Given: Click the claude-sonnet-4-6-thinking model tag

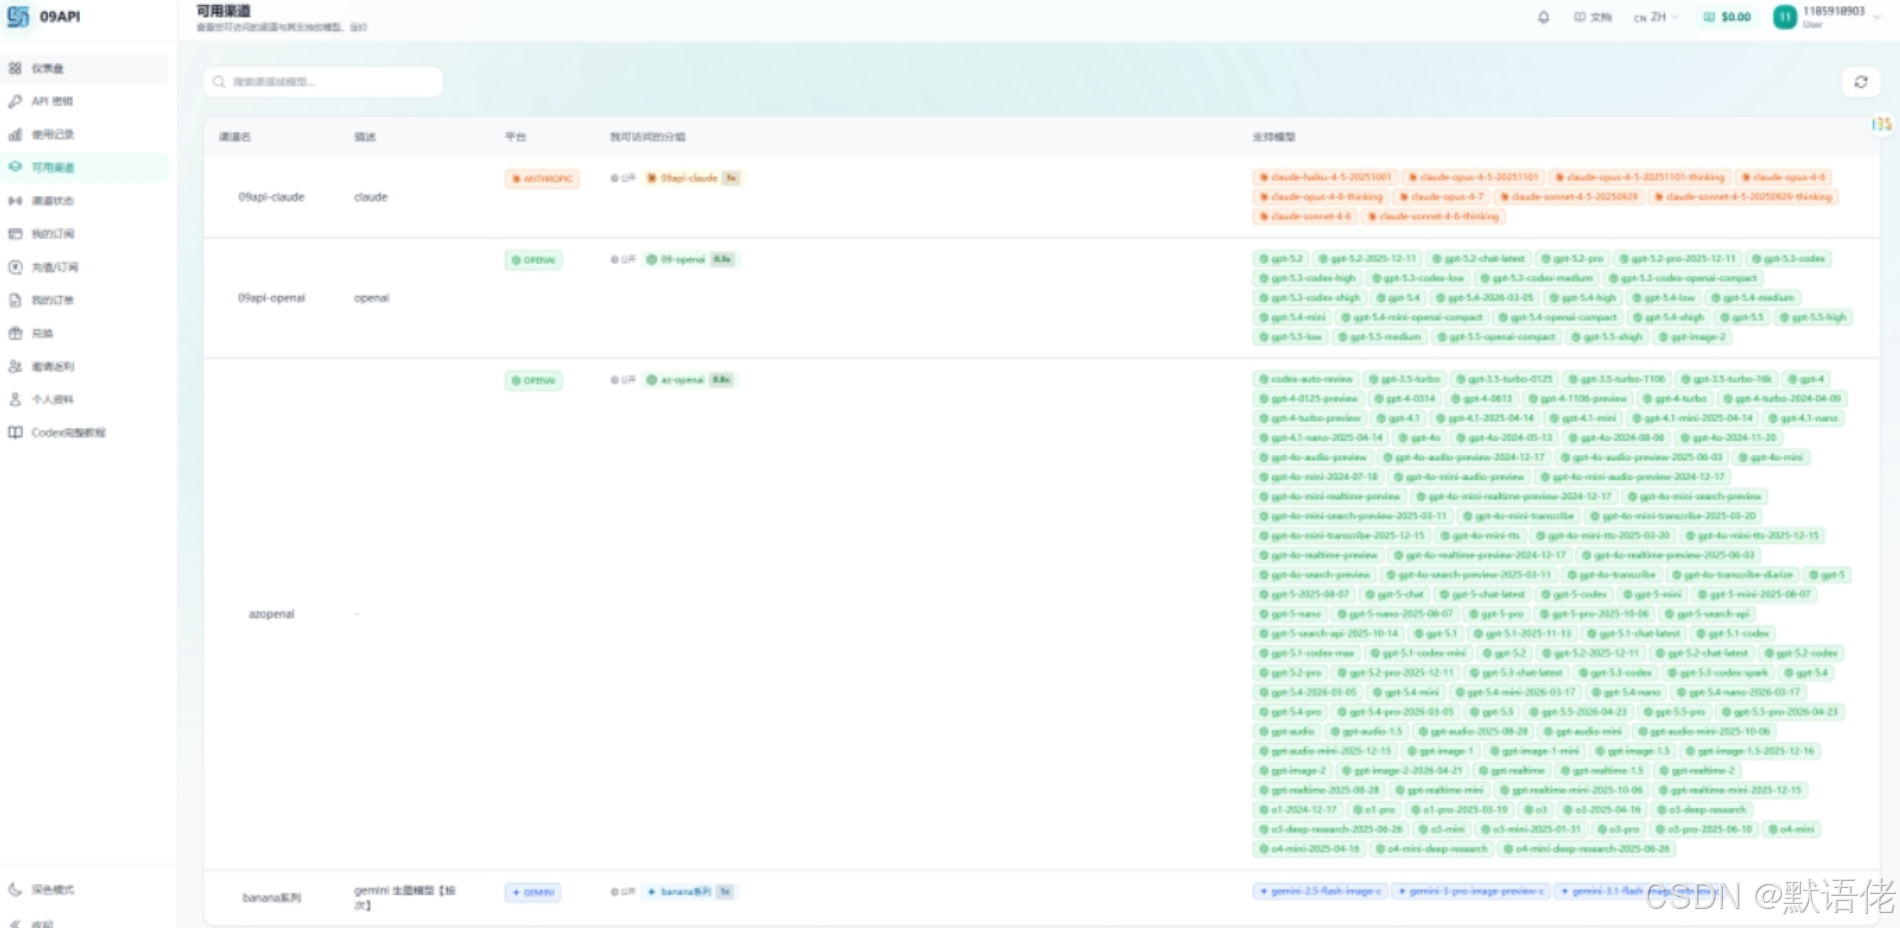Looking at the screenshot, I should 1433,216.
